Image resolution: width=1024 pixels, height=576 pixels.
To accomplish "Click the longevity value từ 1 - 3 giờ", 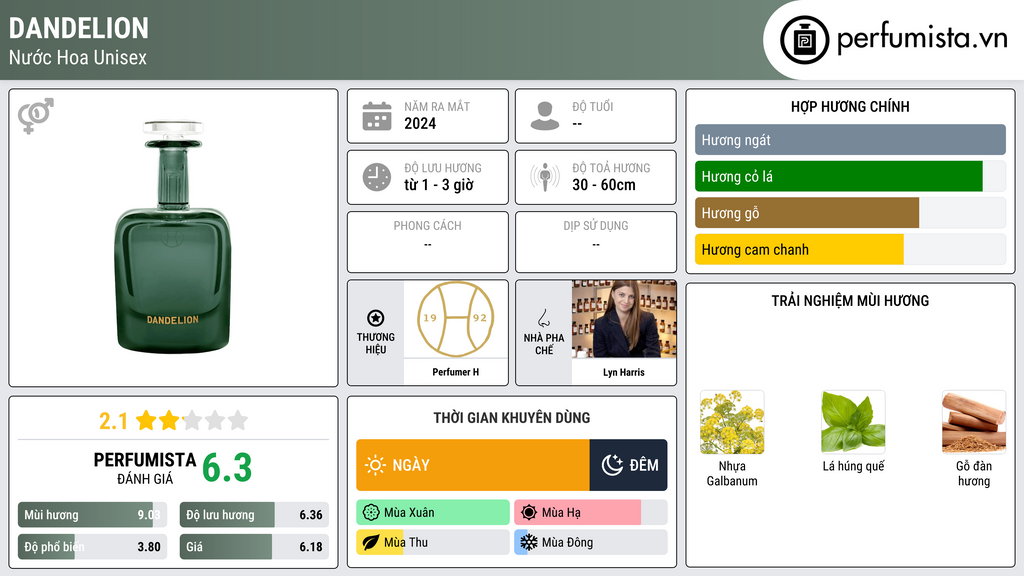I will click(x=439, y=185).
